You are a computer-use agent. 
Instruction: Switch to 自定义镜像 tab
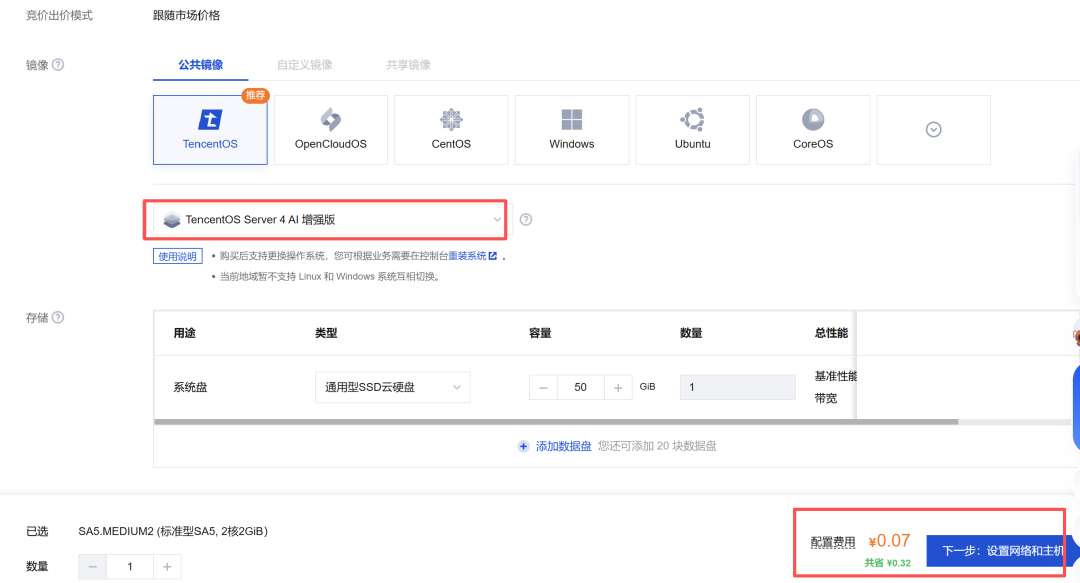click(x=304, y=65)
